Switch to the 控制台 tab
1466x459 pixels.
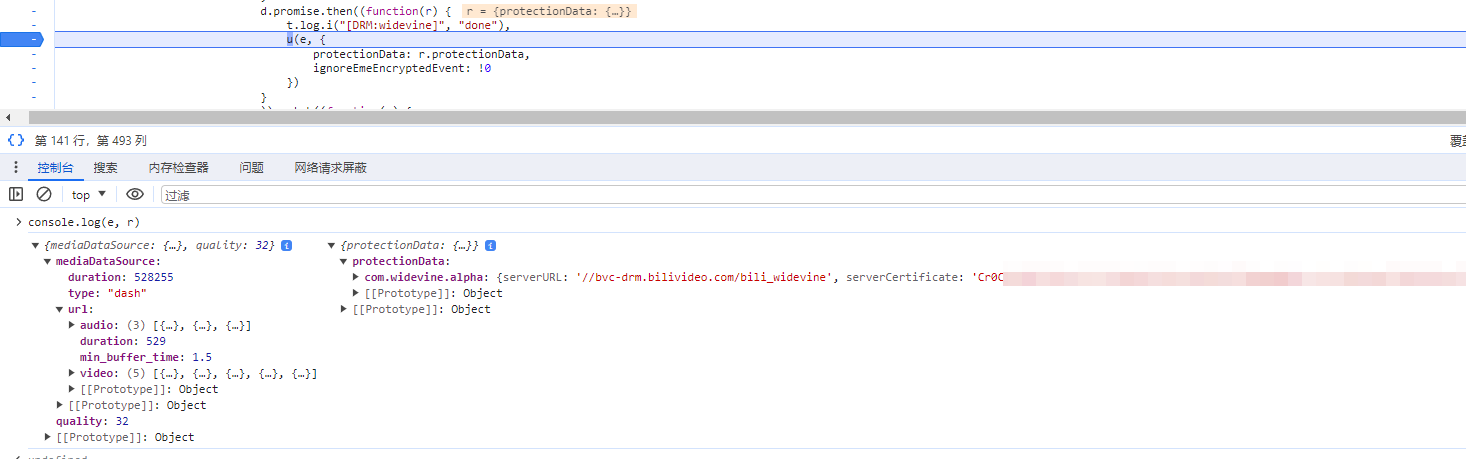(x=55, y=168)
